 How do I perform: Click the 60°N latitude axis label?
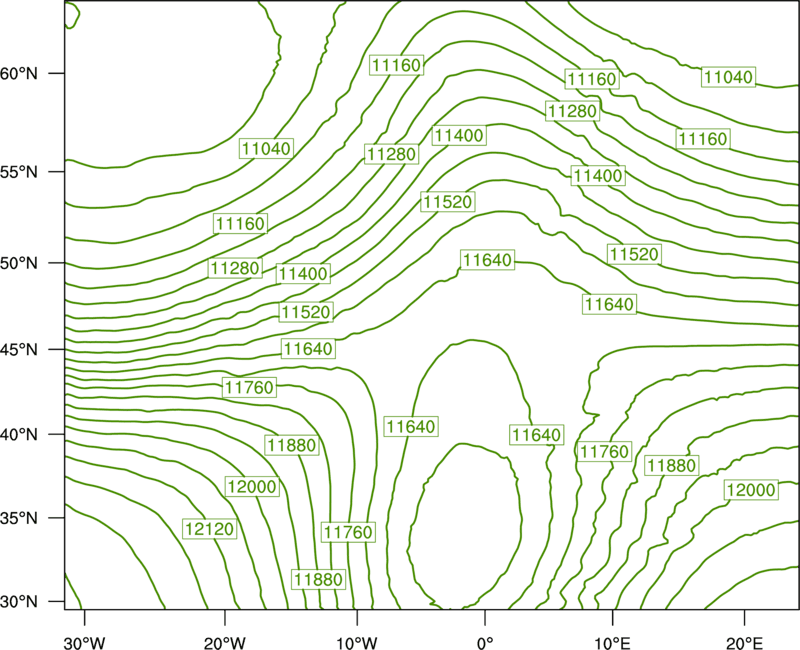click(x=19, y=73)
